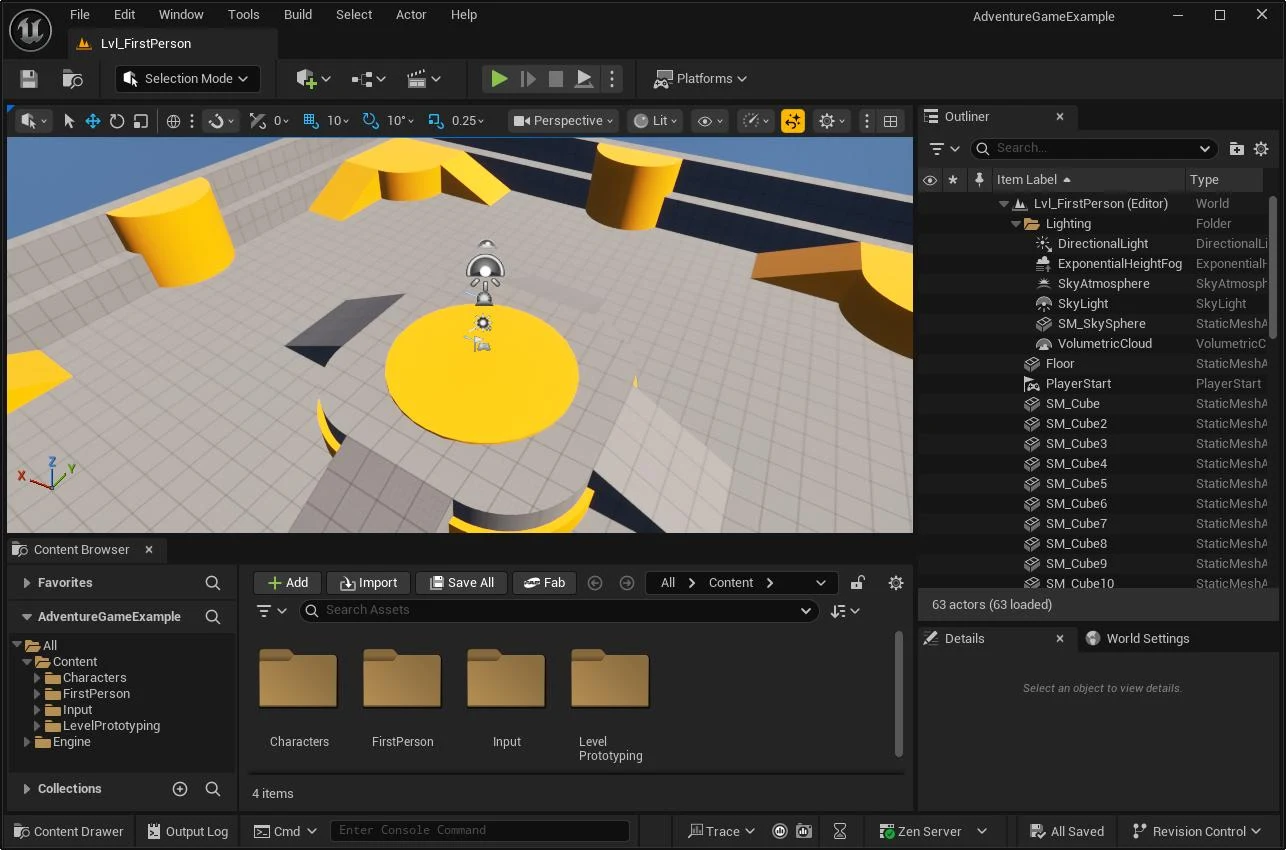Click the save current level icon
The width and height of the screenshot is (1286, 850).
tap(29, 79)
